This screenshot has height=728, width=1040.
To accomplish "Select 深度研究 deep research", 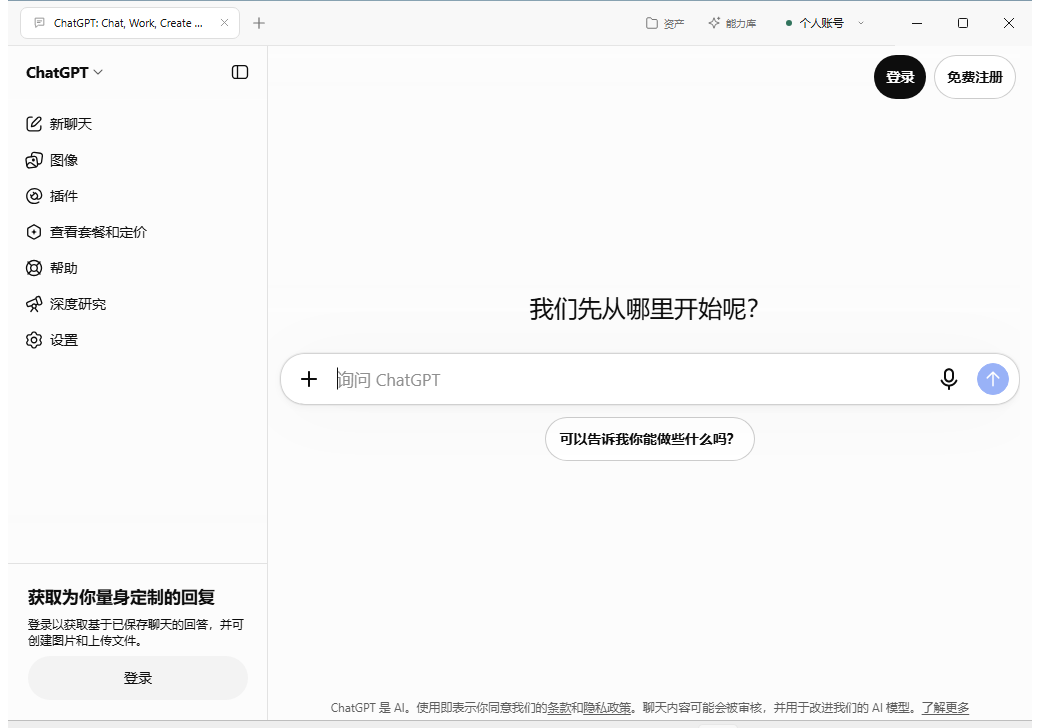I will pyautogui.click(x=66, y=304).
